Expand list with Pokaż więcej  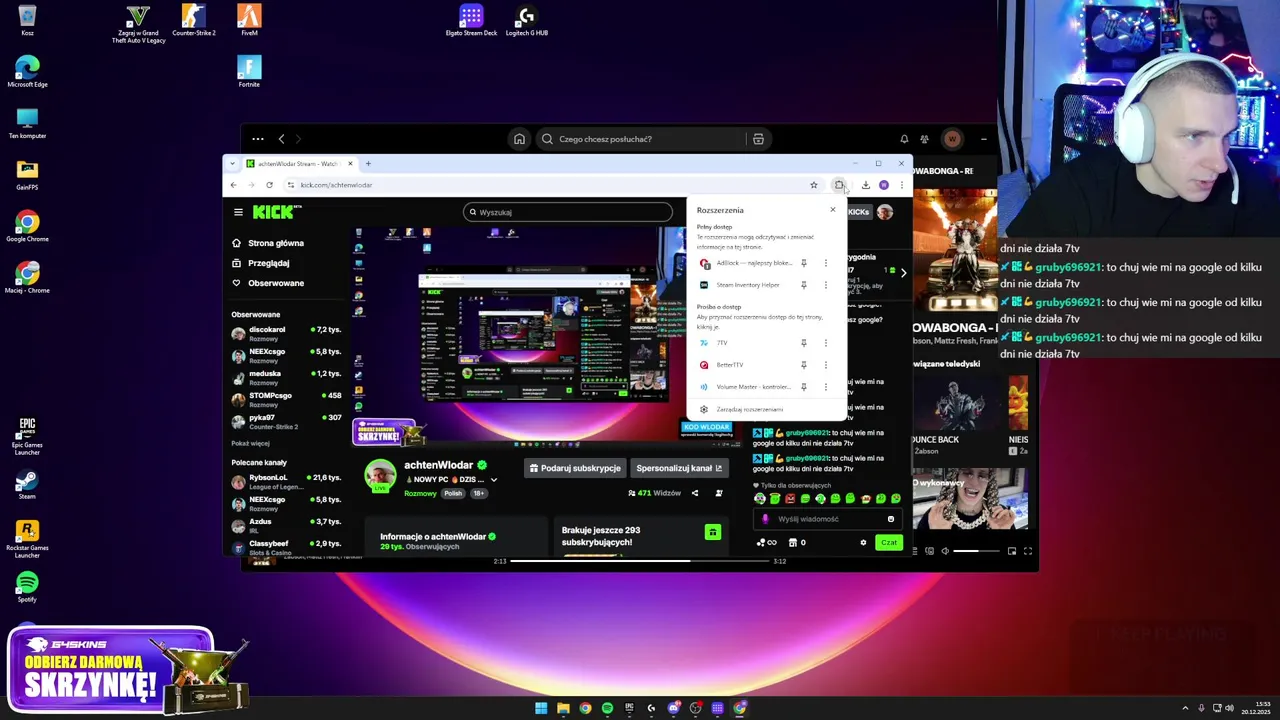coord(250,443)
